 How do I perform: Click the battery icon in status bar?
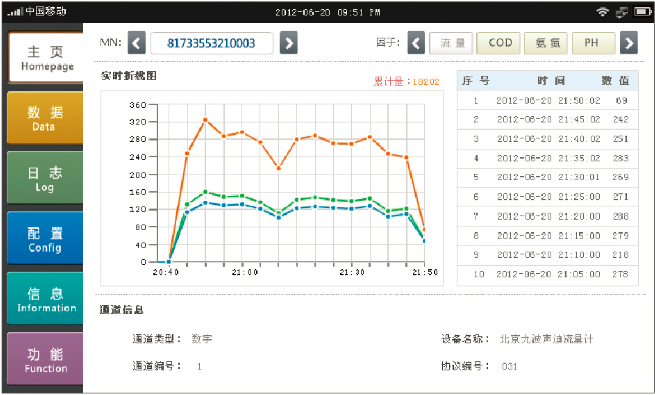coord(642,12)
